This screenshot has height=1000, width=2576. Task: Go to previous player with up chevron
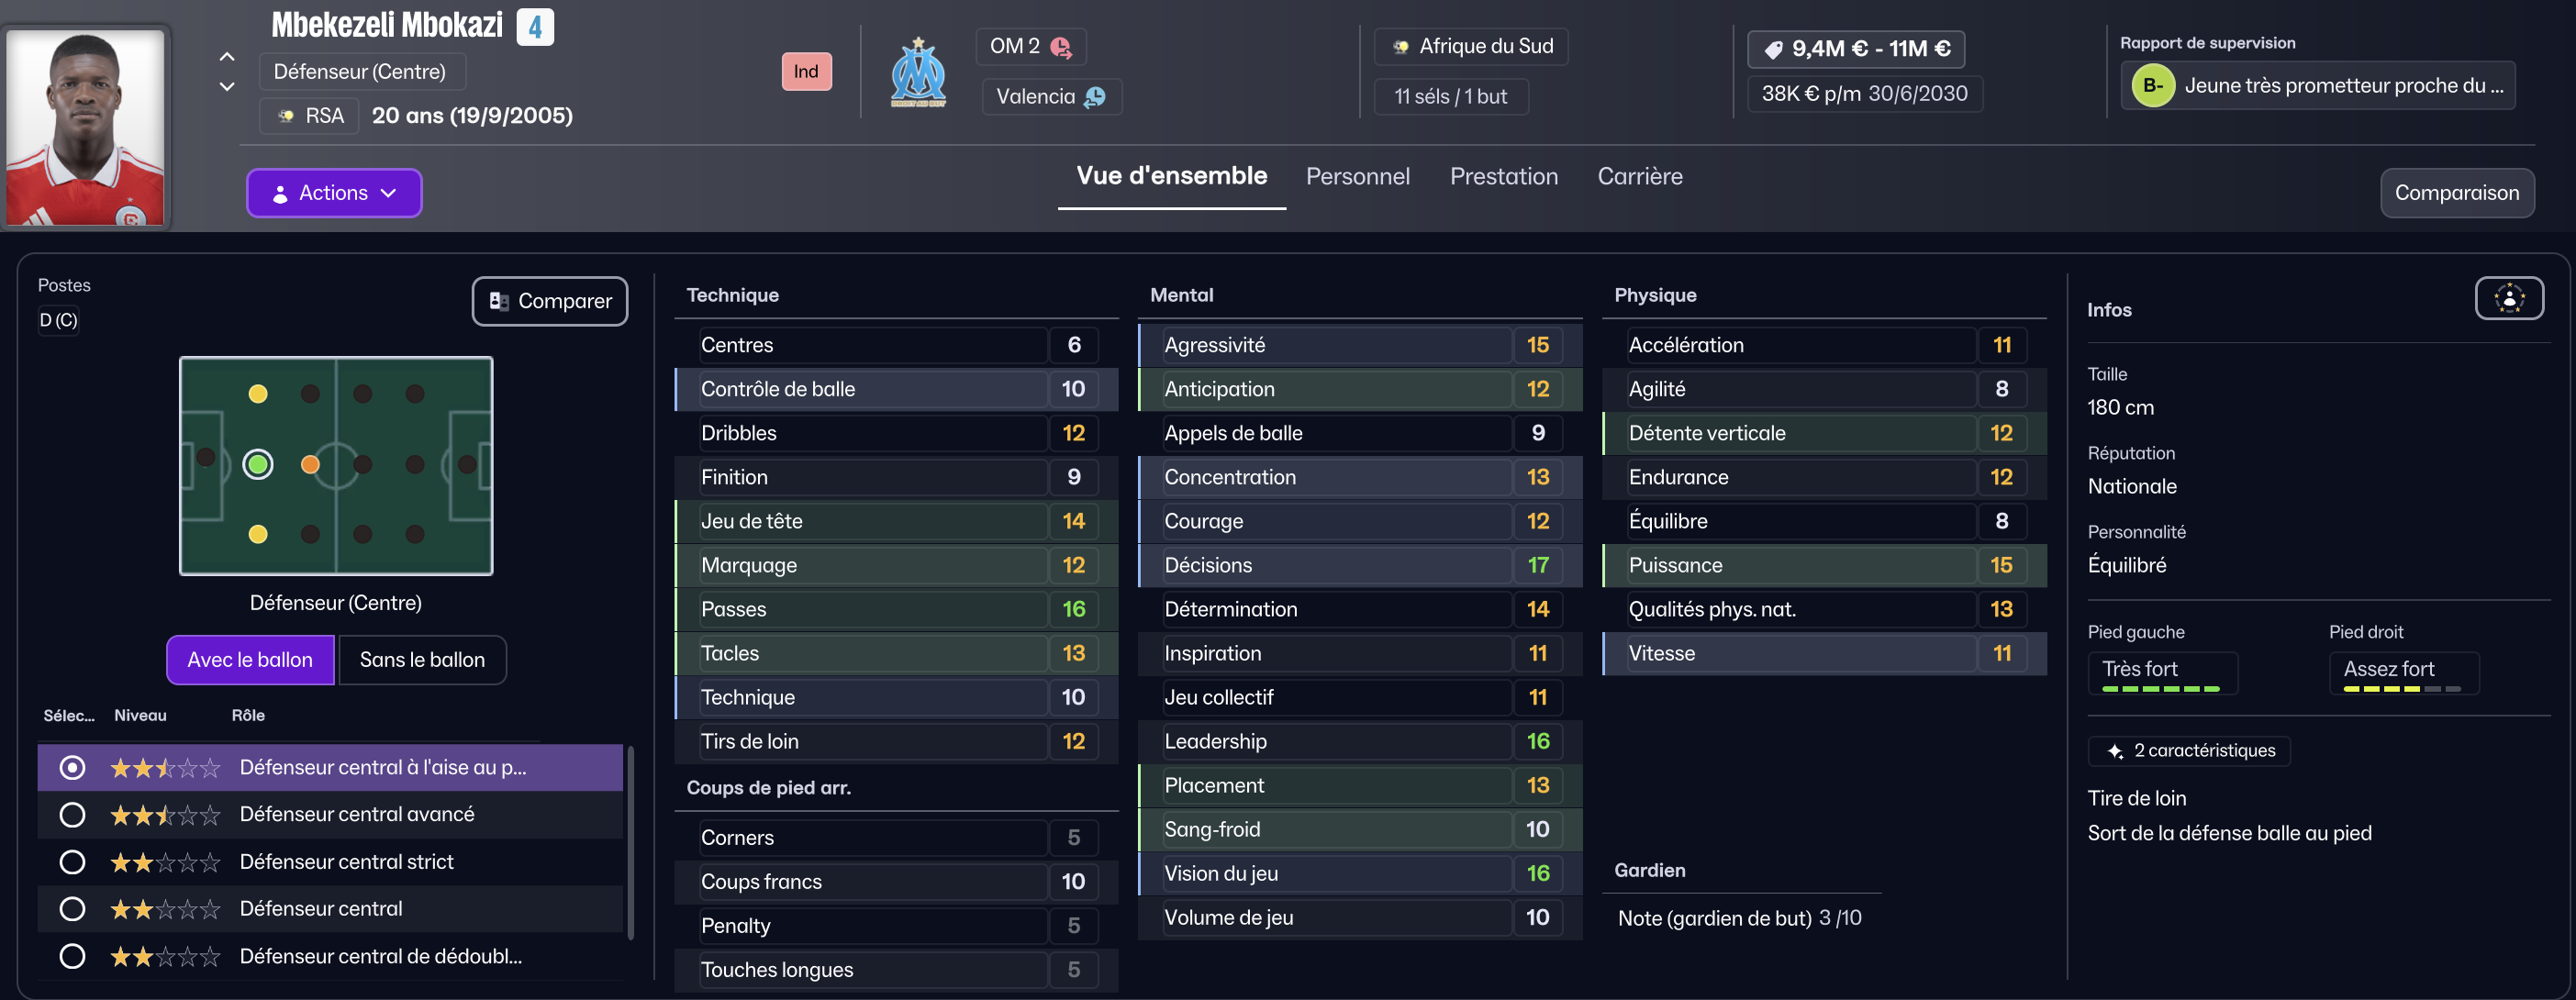[x=227, y=57]
